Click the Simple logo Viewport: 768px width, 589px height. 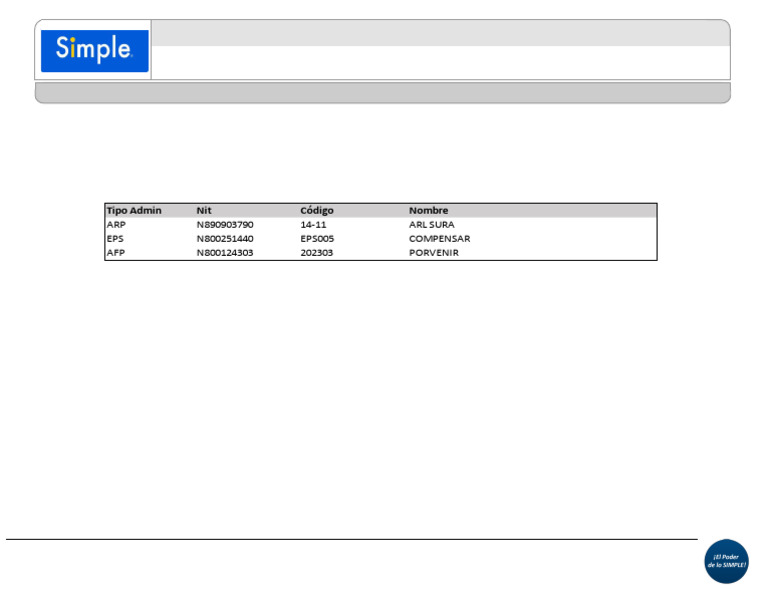95,51
